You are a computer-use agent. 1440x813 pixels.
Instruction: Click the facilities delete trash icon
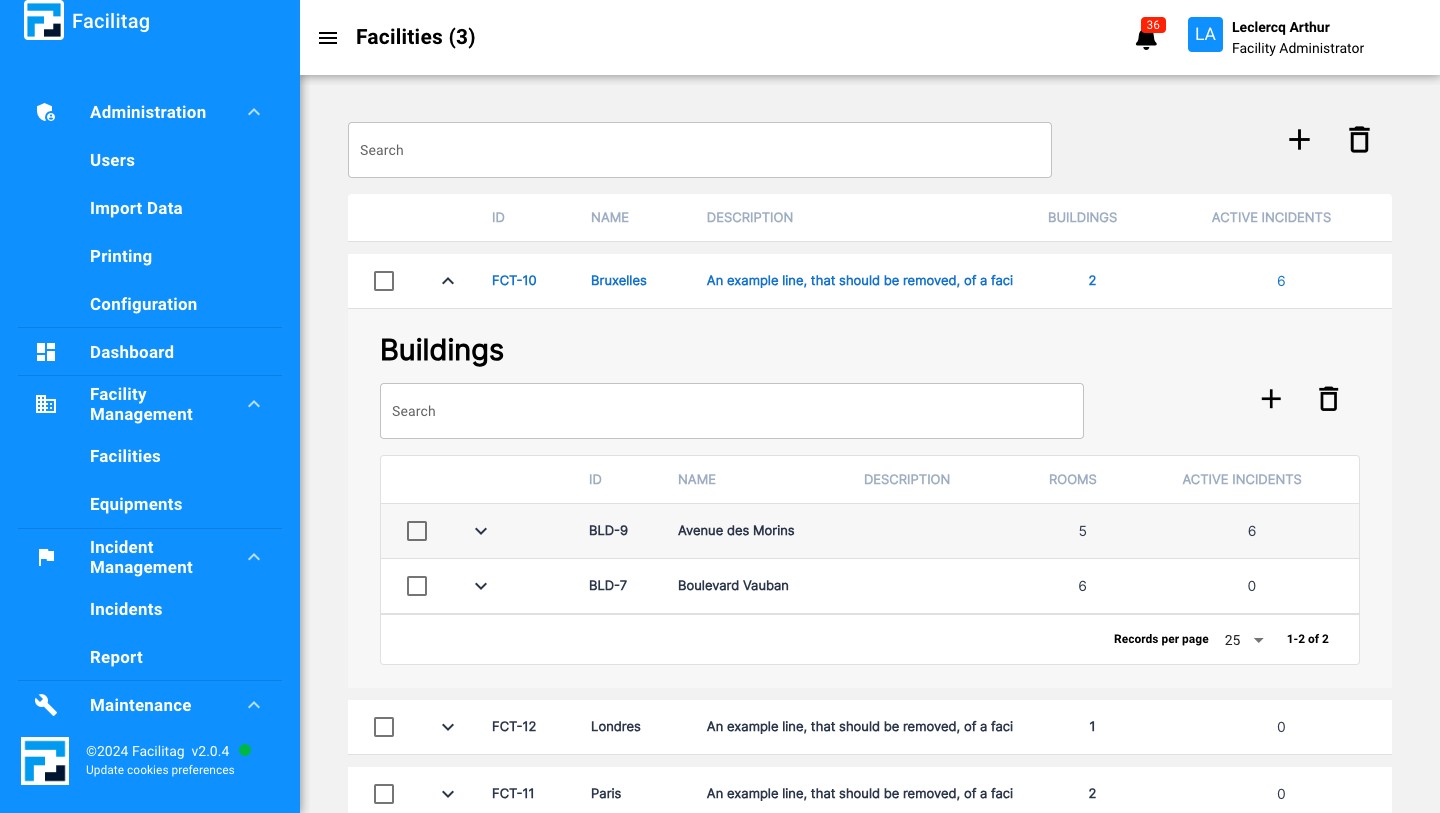[x=1358, y=140]
